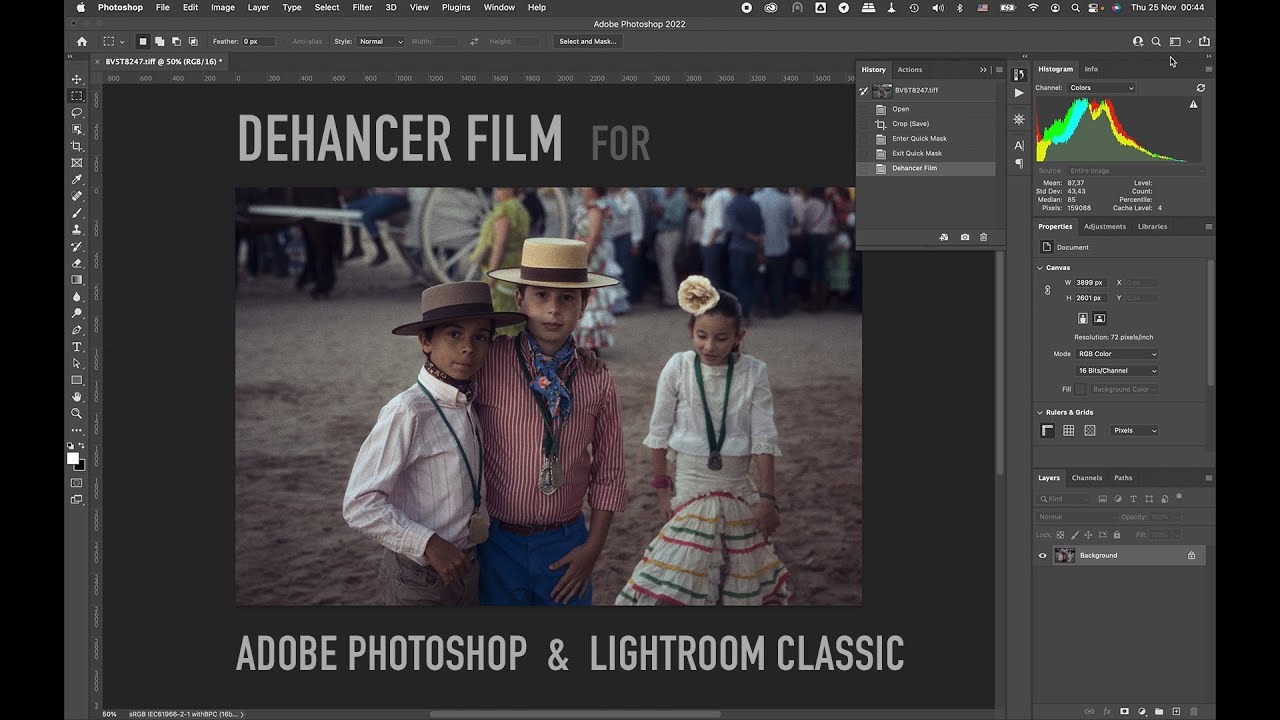The height and width of the screenshot is (720, 1280).
Task: Open the histogram Channel dropdown
Action: click(1101, 88)
